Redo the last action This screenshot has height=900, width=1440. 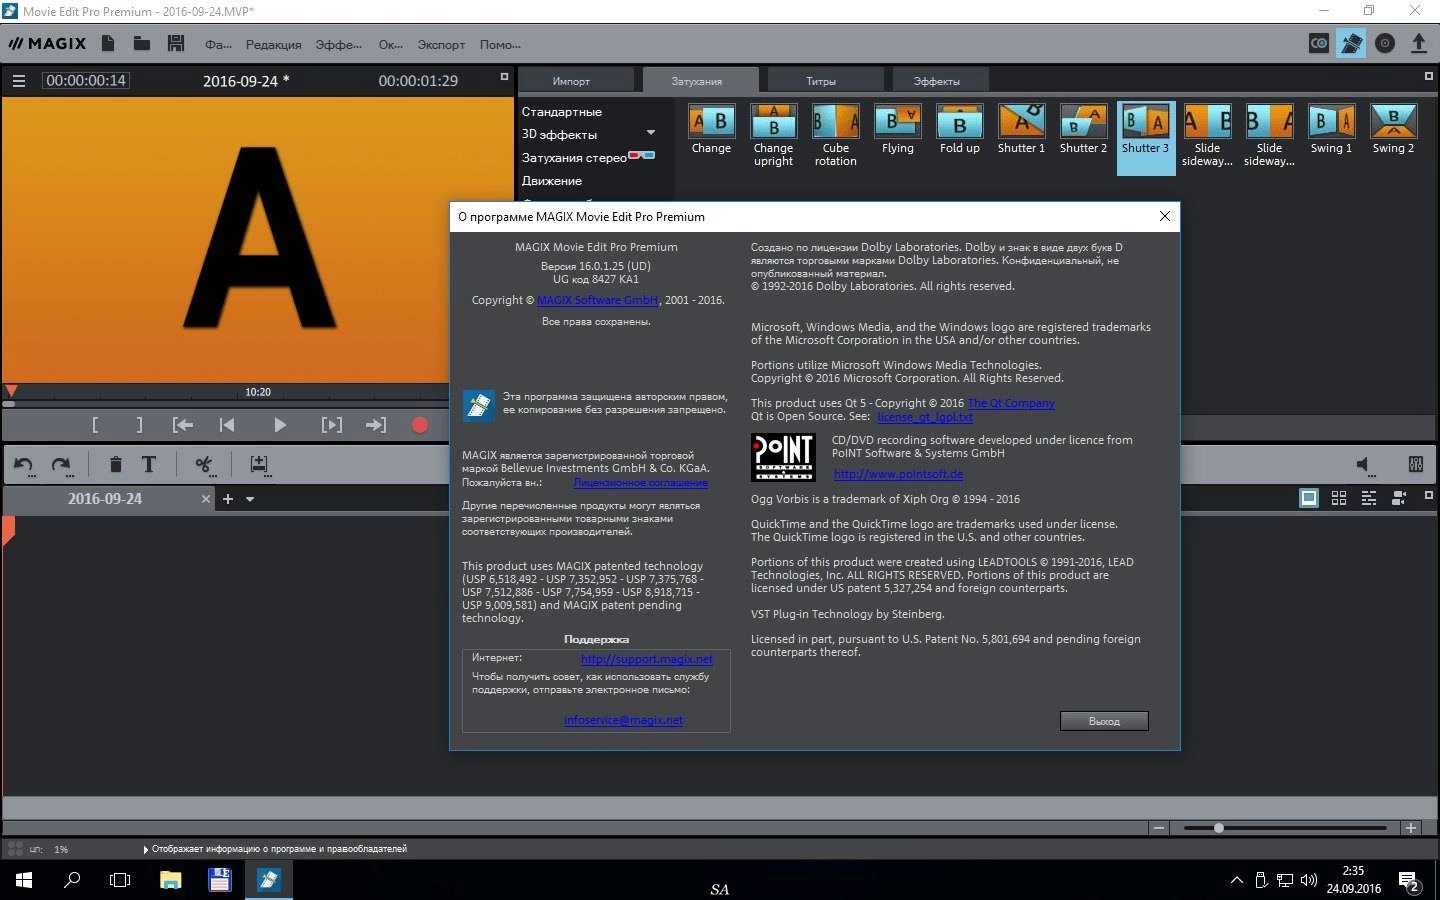(x=61, y=464)
